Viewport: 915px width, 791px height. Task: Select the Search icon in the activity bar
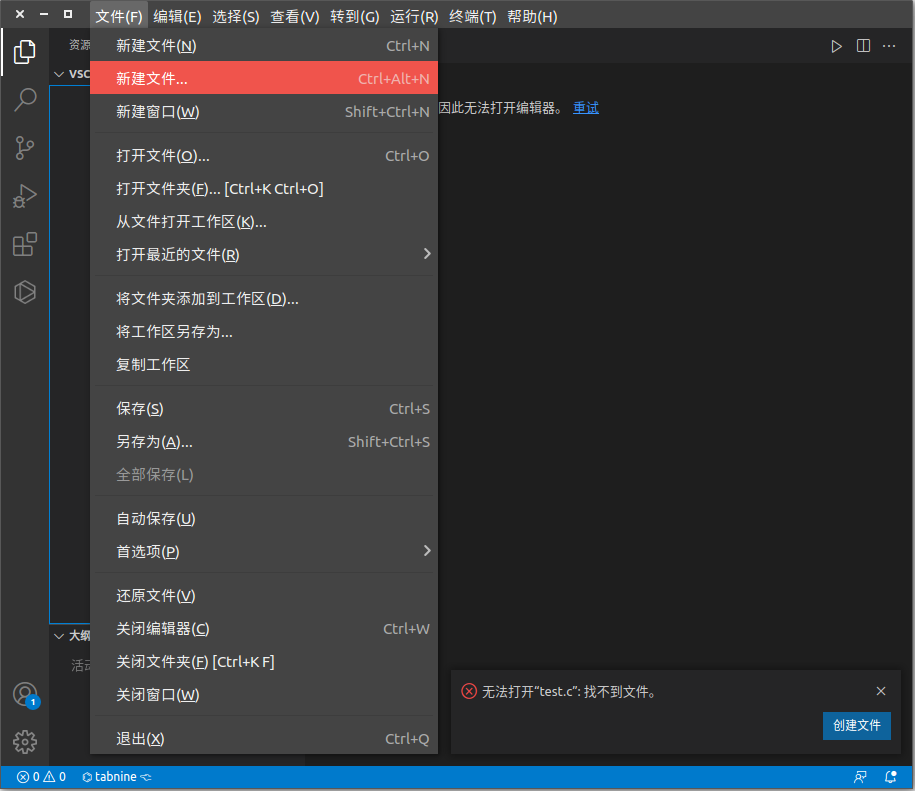(24, 99)
